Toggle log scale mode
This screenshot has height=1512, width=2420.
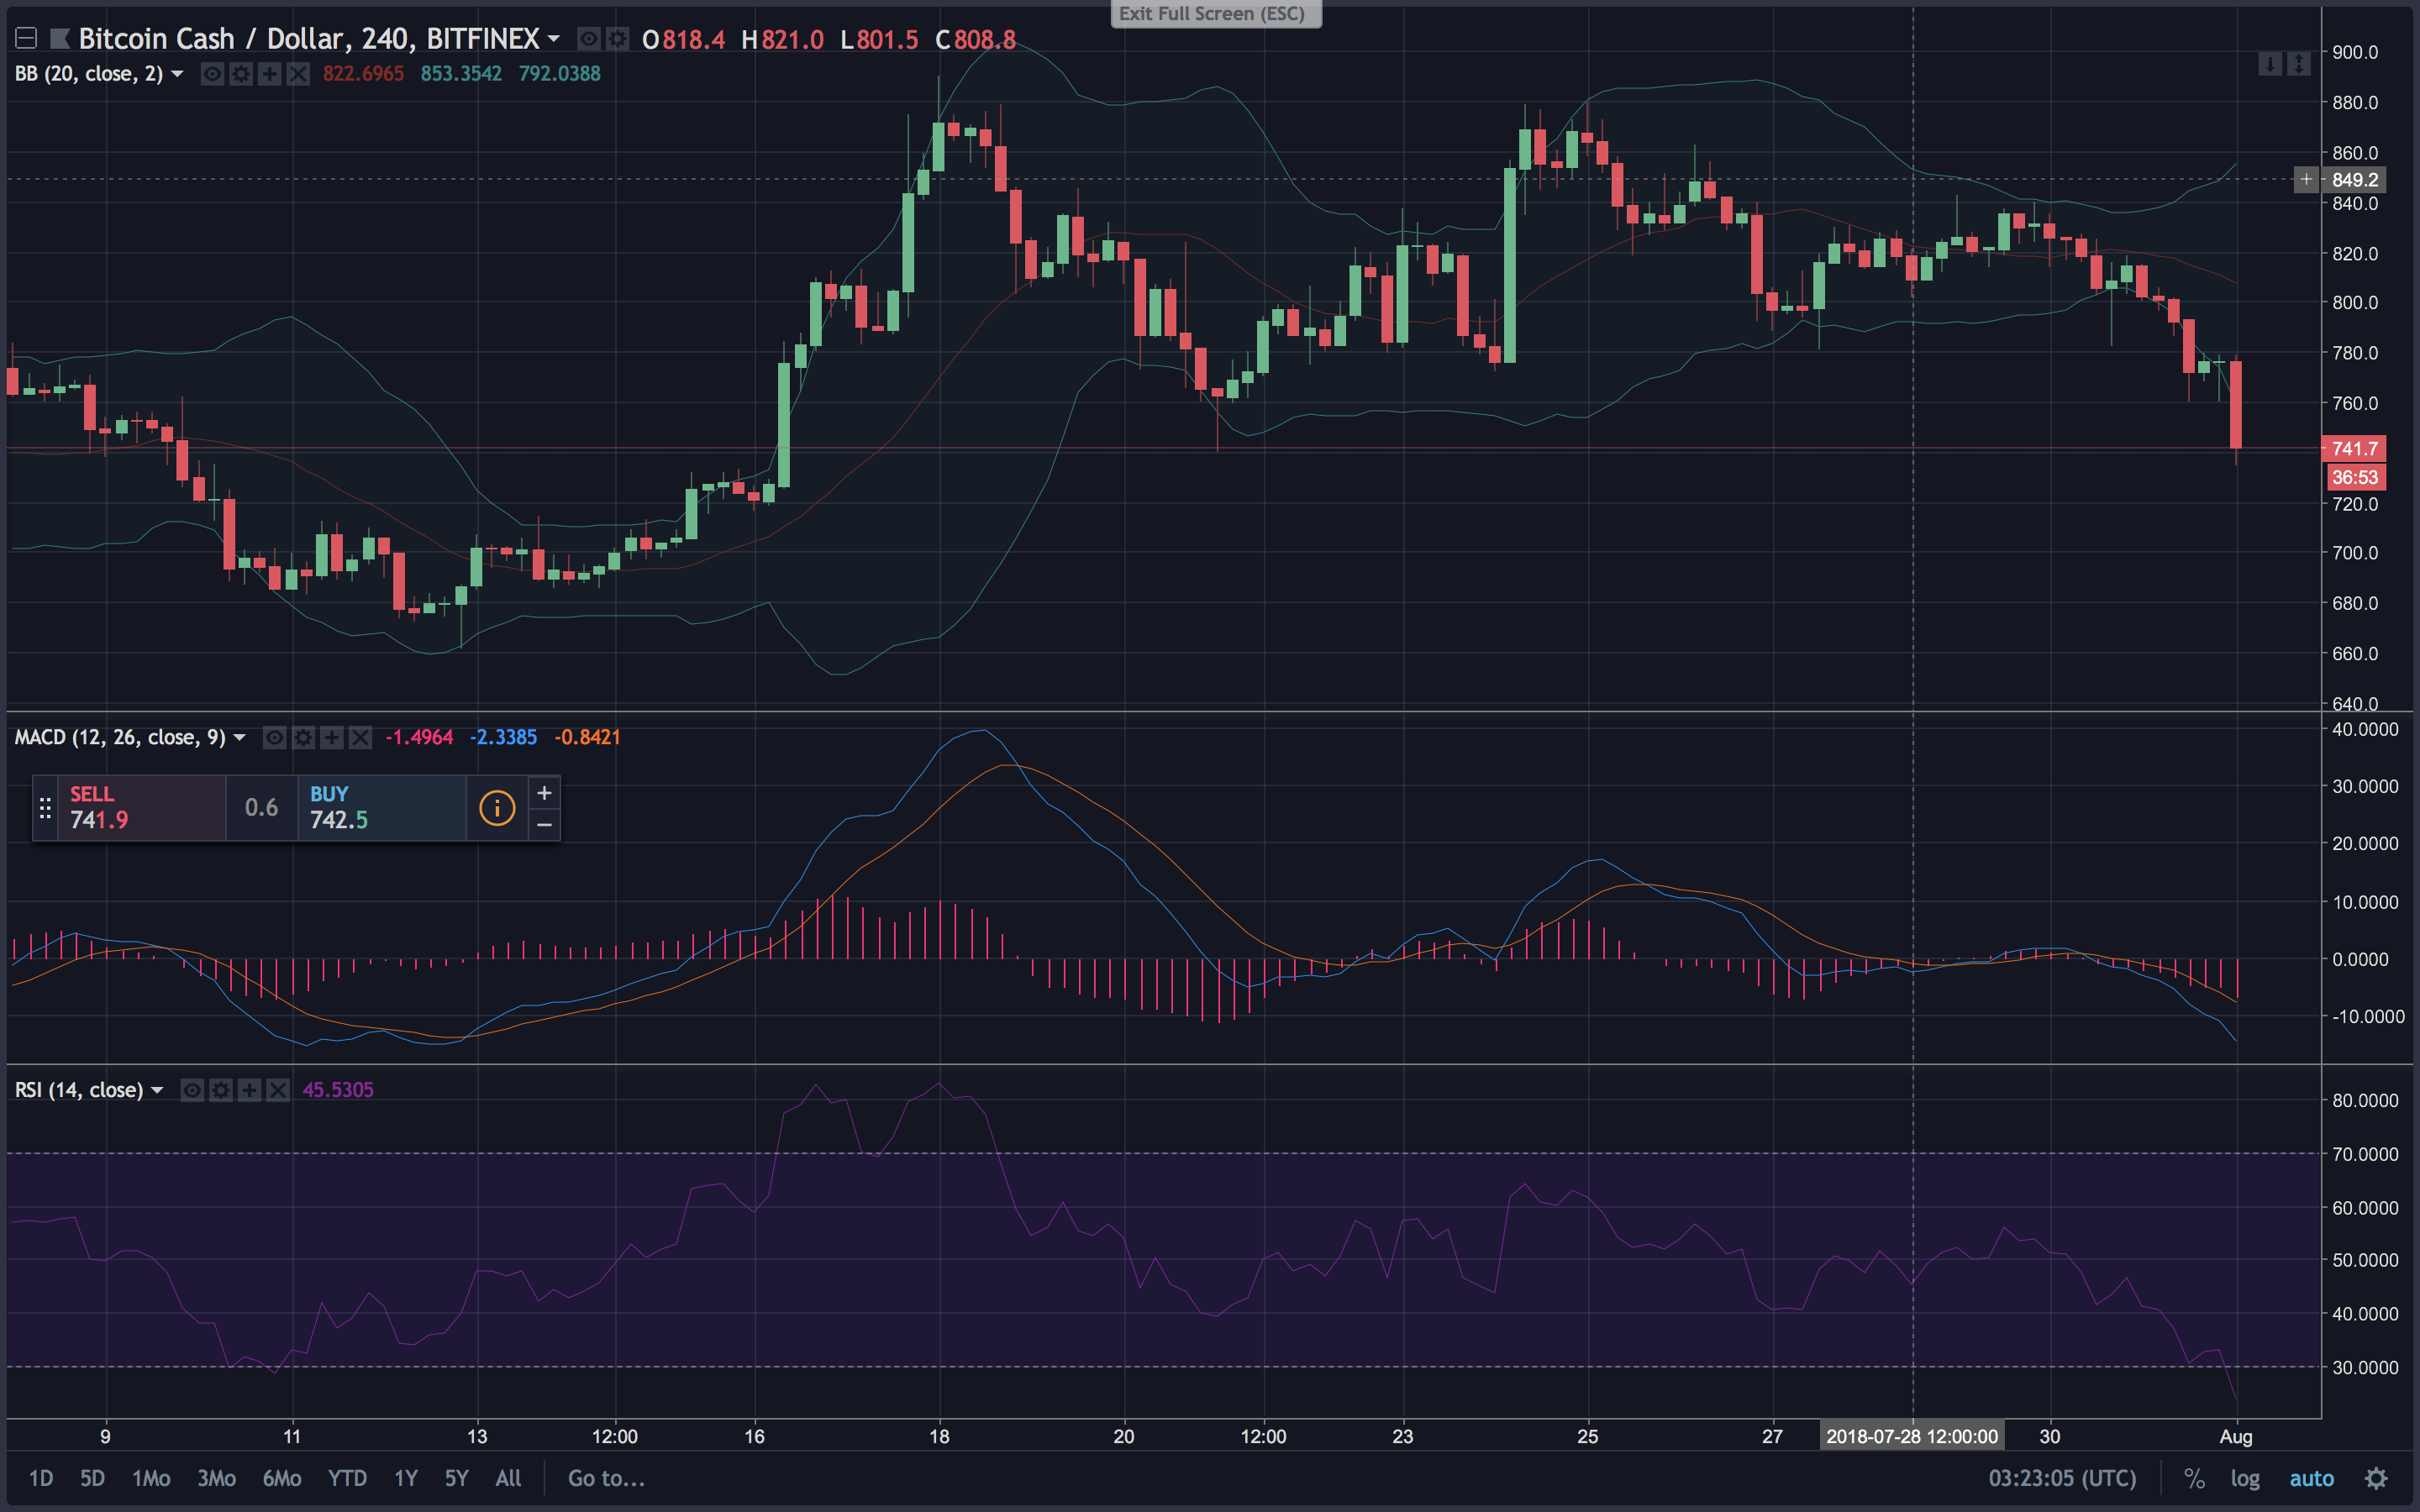pos(2245,1479)
